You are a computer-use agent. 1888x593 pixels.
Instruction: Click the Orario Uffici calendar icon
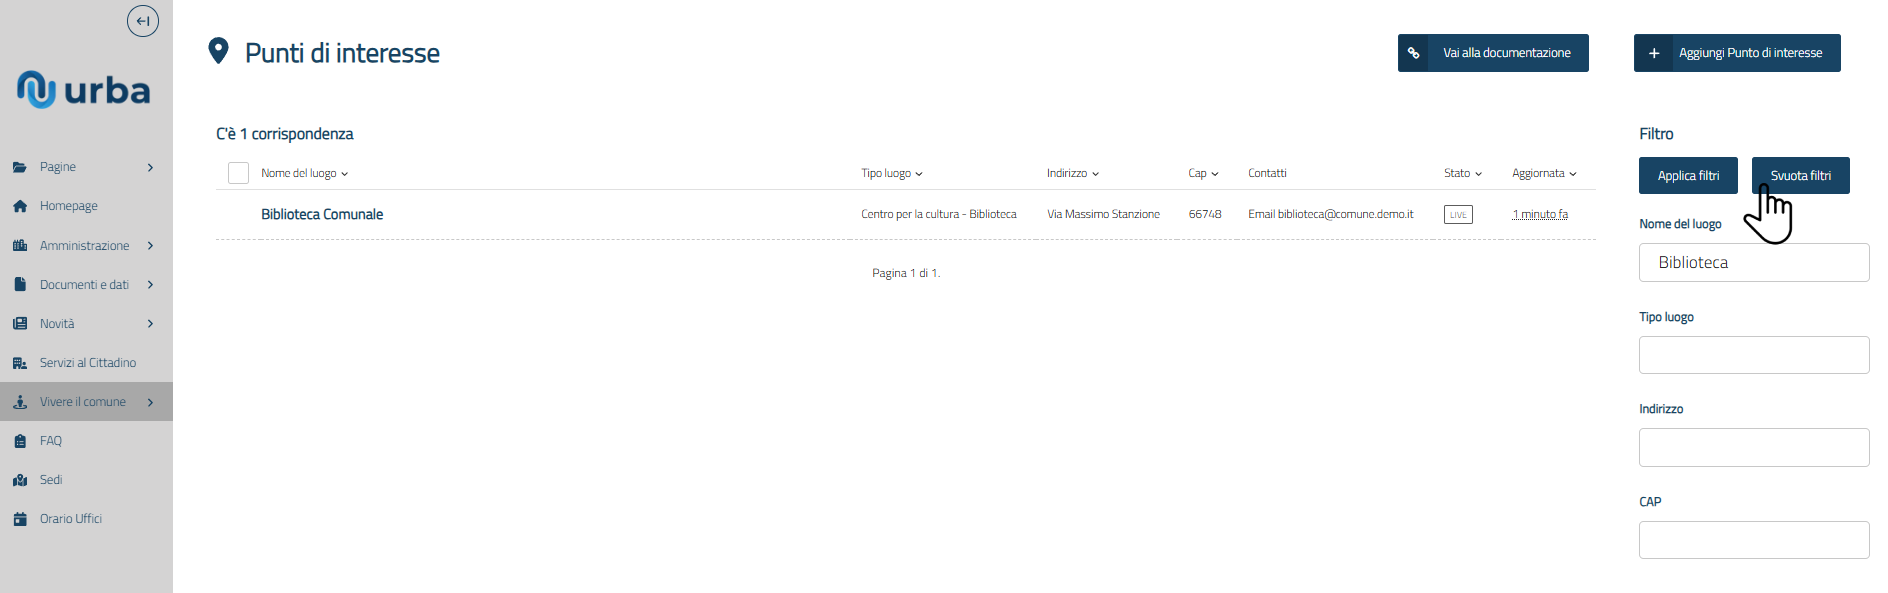(20, 519)
